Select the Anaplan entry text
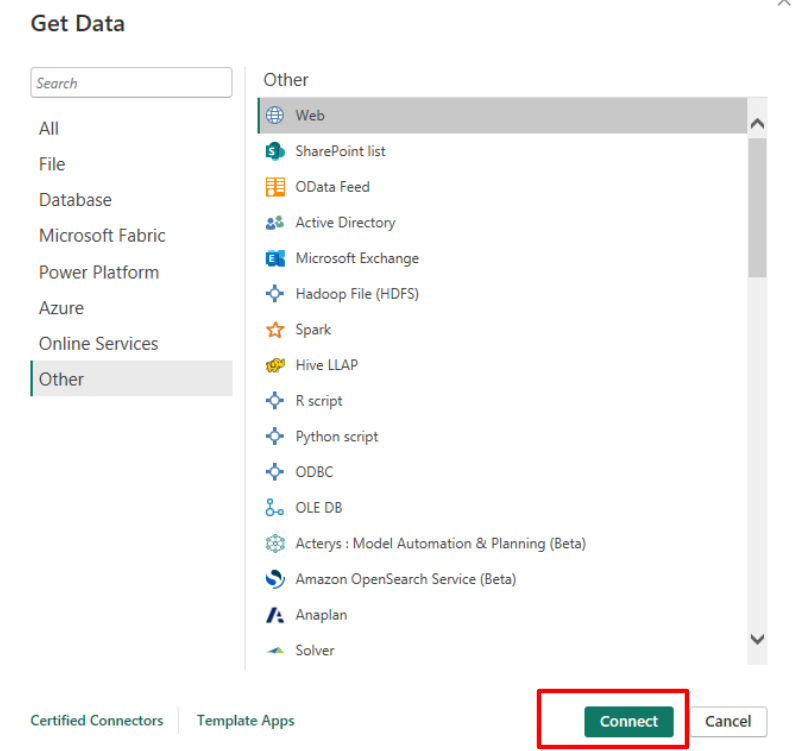This screenshot has height=751, width=795. pos(321,615)
